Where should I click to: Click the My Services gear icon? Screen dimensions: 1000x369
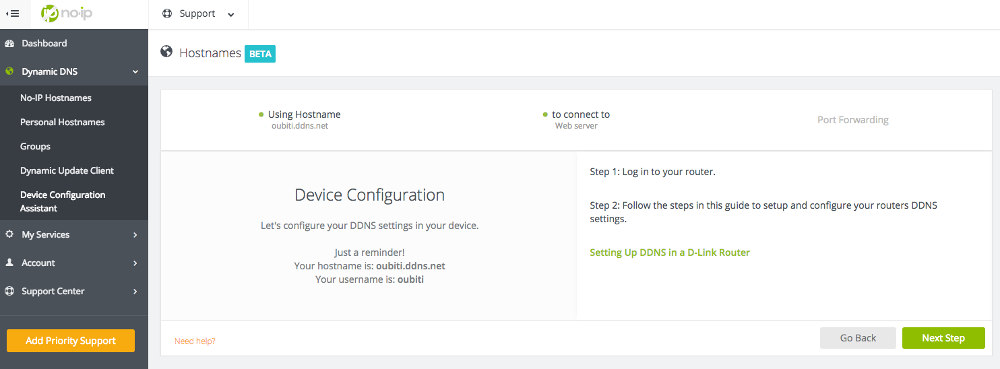[x=10, y=235]
